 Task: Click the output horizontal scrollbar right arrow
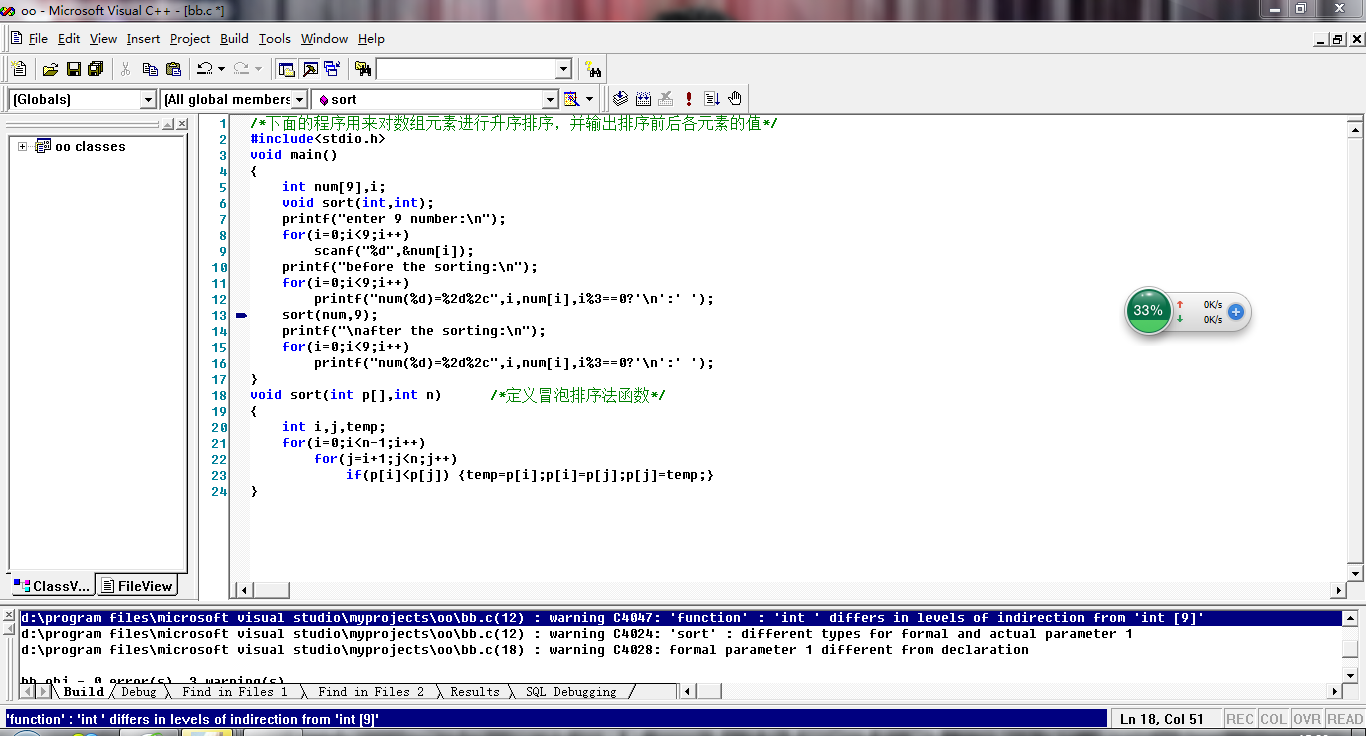1335,691
